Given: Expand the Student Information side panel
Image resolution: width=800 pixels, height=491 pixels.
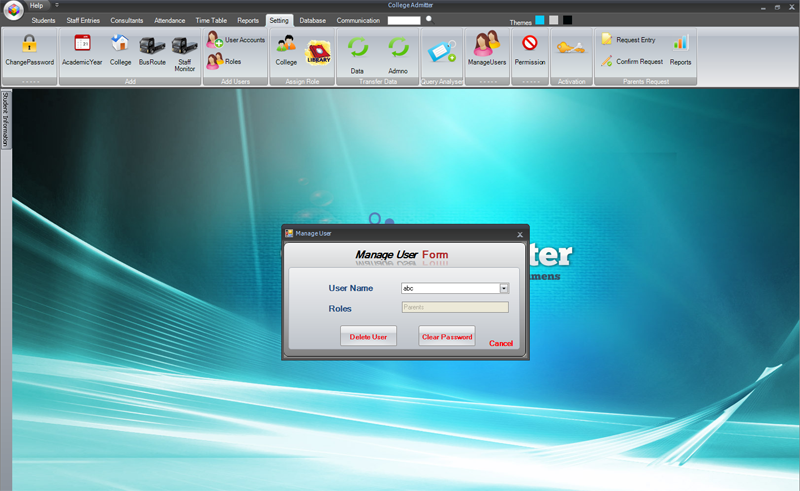Looking at the screenshot, I should [5, 119].
